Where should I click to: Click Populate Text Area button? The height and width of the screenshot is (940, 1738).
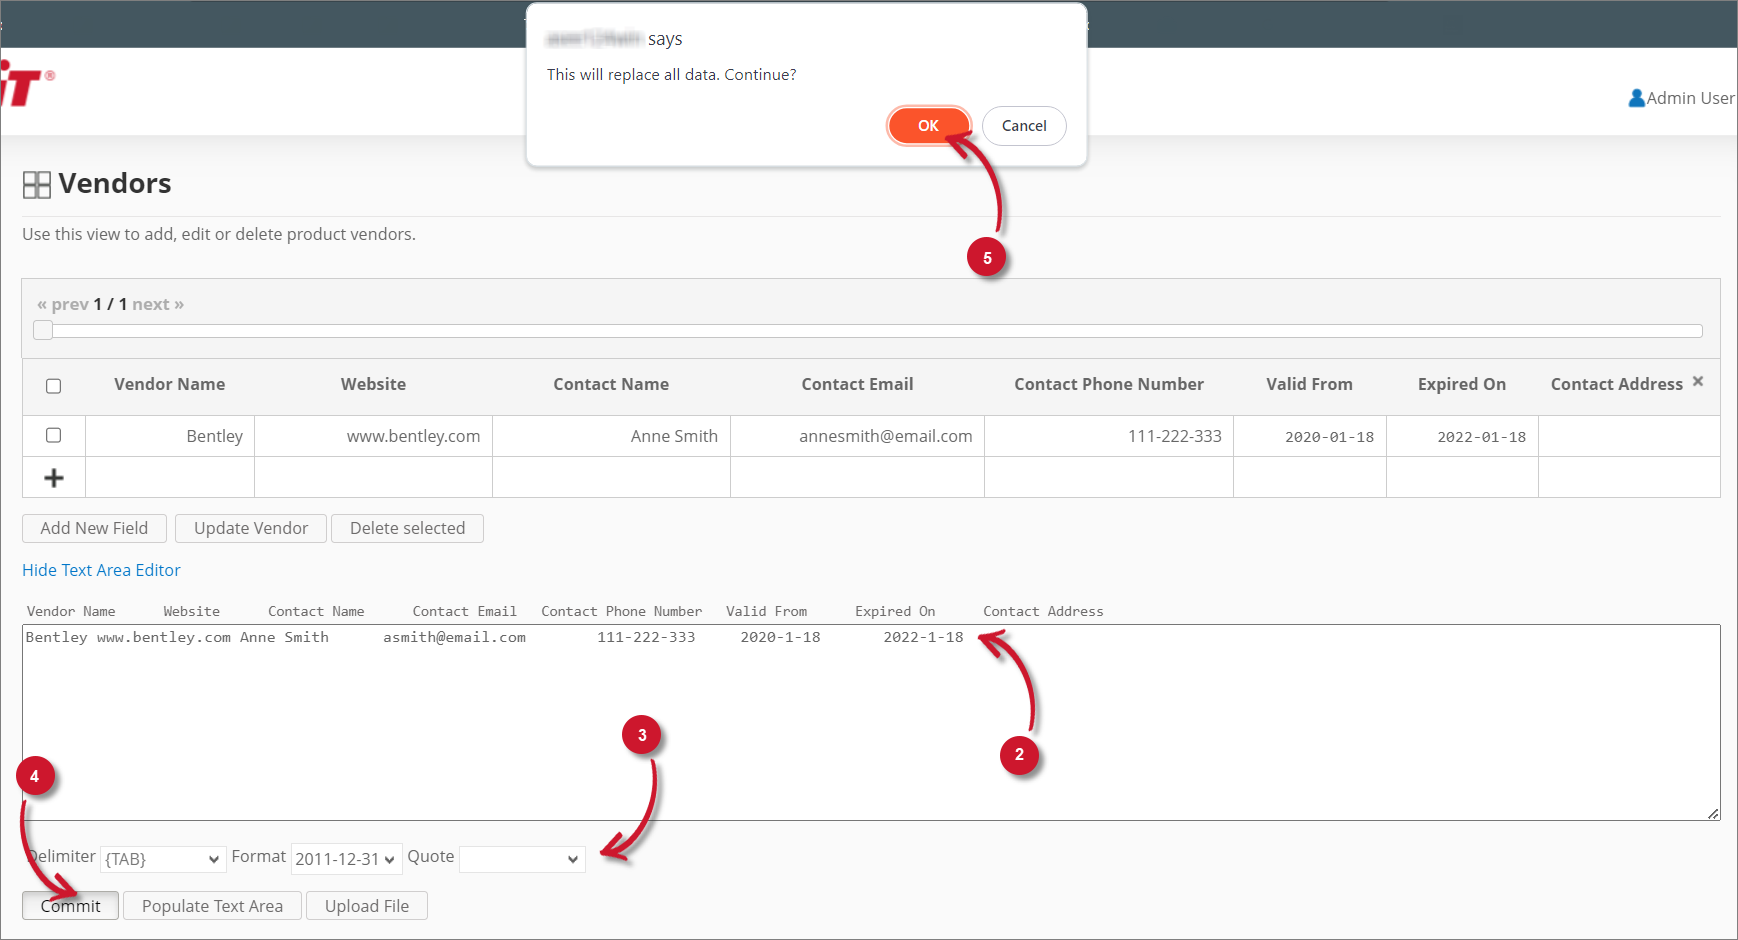tap(212, 906)
